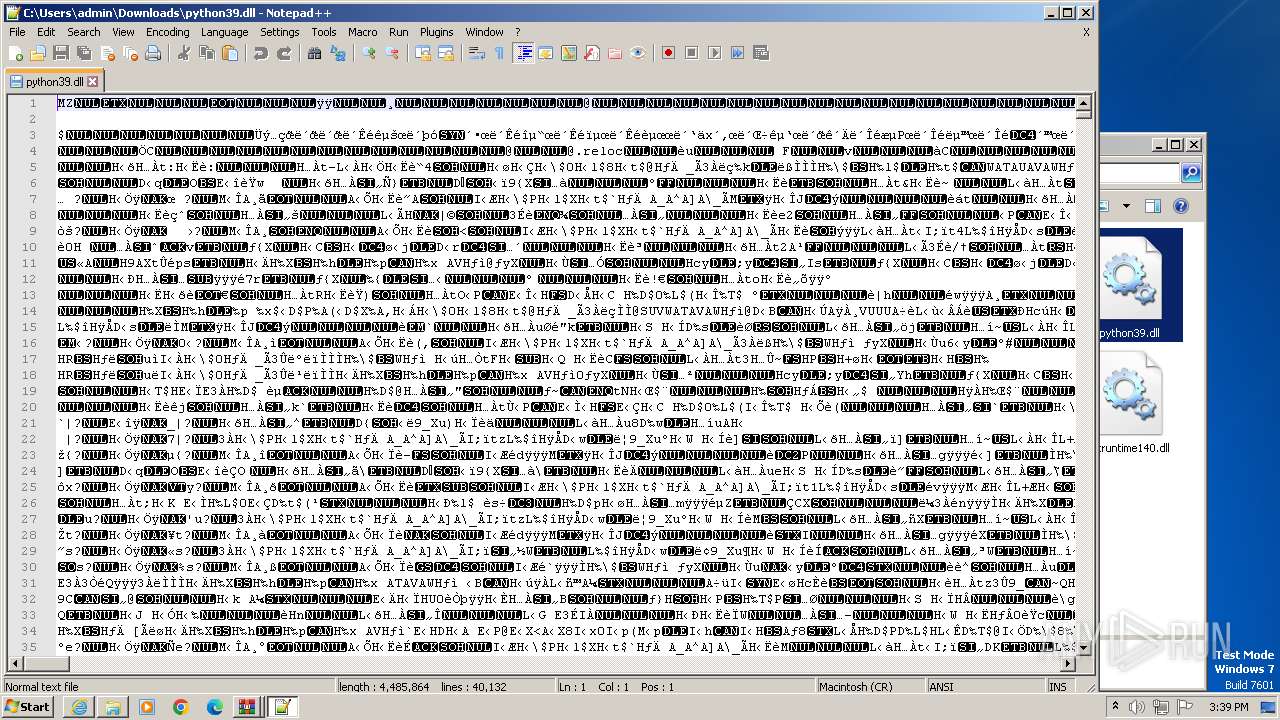
Task: Click the Replace toolbar icon
Action: pos(338,53)
